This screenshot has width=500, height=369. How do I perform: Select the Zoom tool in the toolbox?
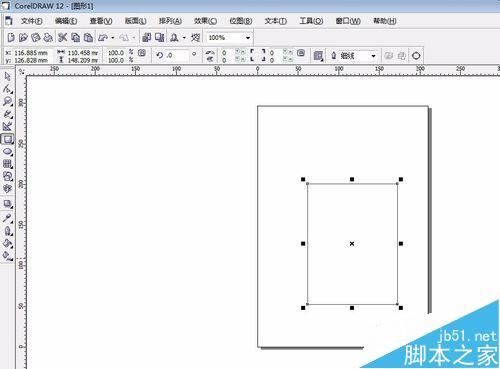pos(7,101)
